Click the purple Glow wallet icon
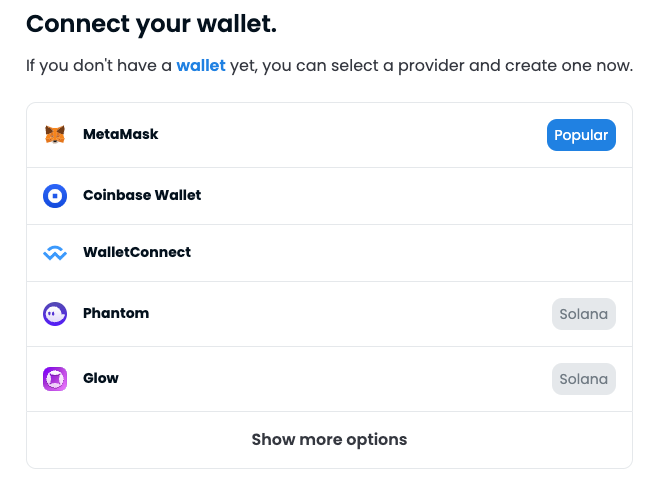658x495 pixels. [55, 379]
